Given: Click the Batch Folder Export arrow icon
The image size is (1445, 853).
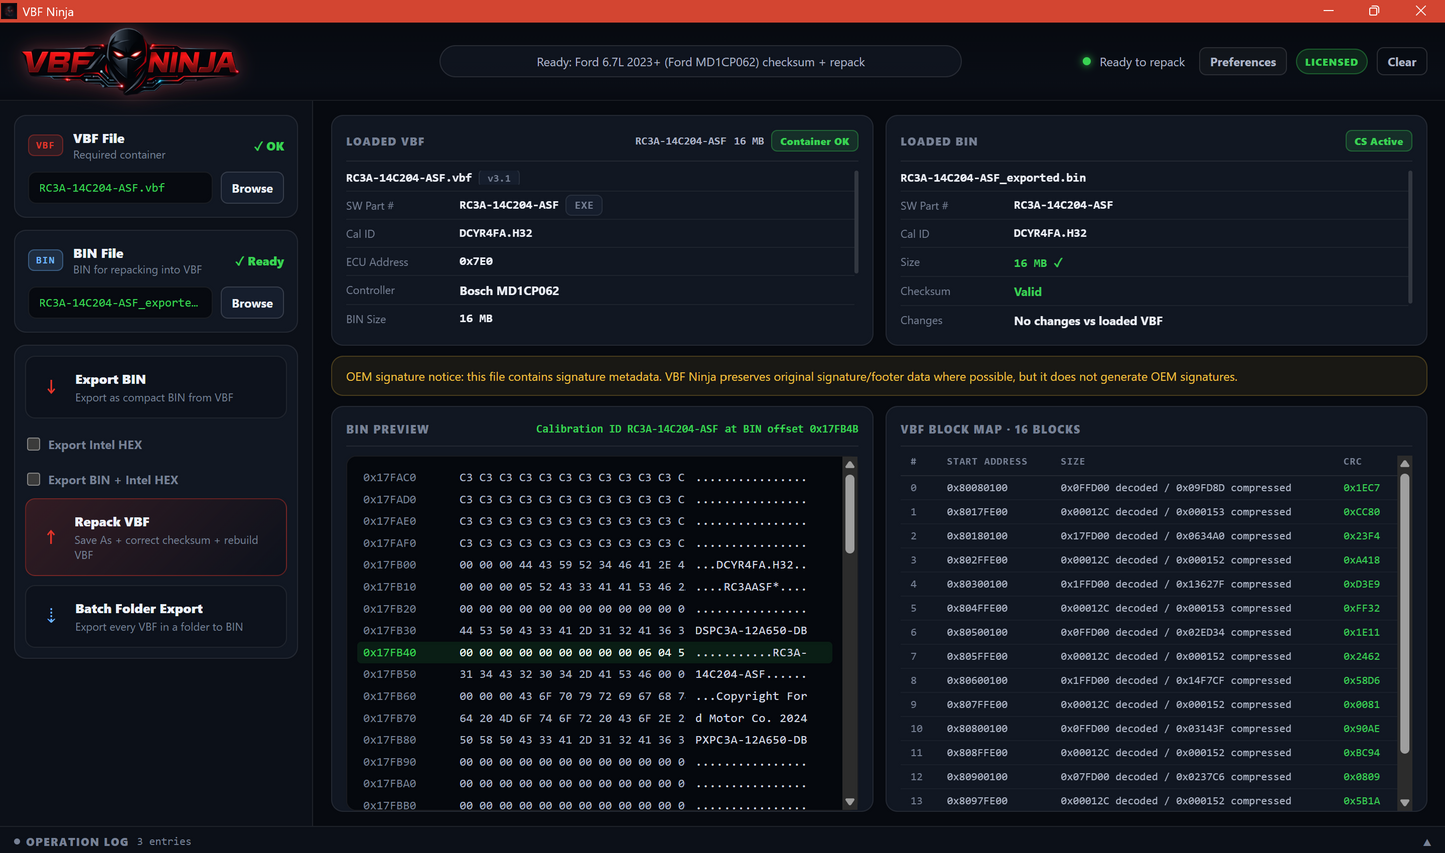Looking at the screenshot, I should point(51,616).
